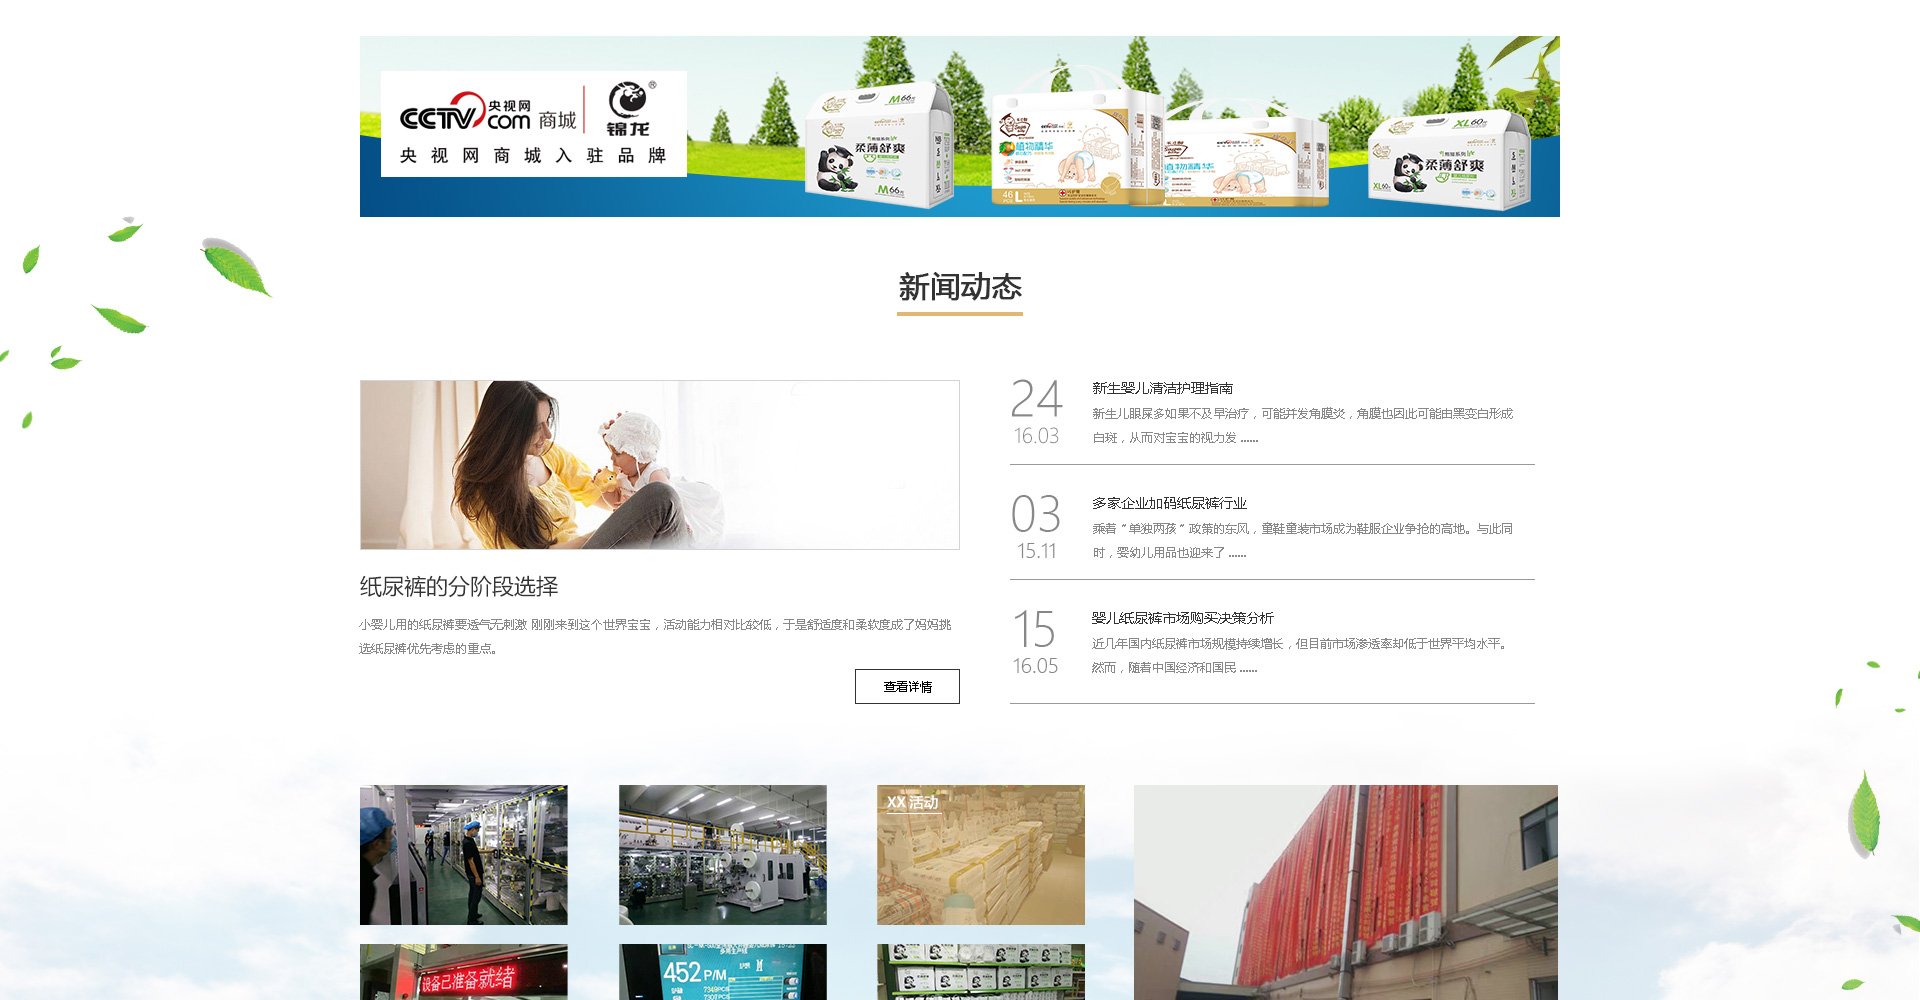This screenshot has width=1920, height=1000.
Task: Open news 新生婴儿清洁护理指南
Action: [1162, 388]
